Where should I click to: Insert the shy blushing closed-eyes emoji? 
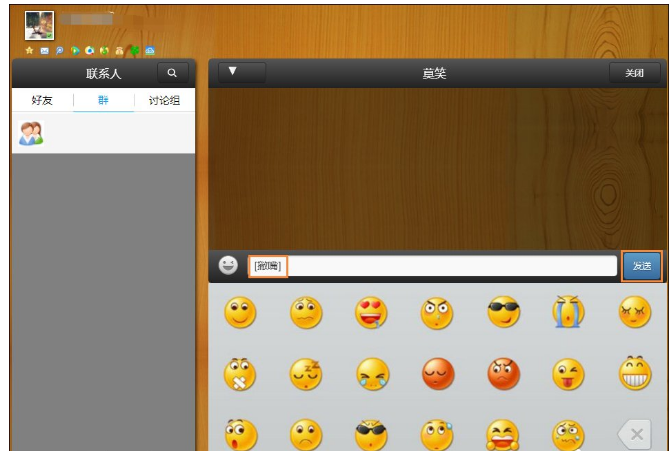click(x=635, y=312)
